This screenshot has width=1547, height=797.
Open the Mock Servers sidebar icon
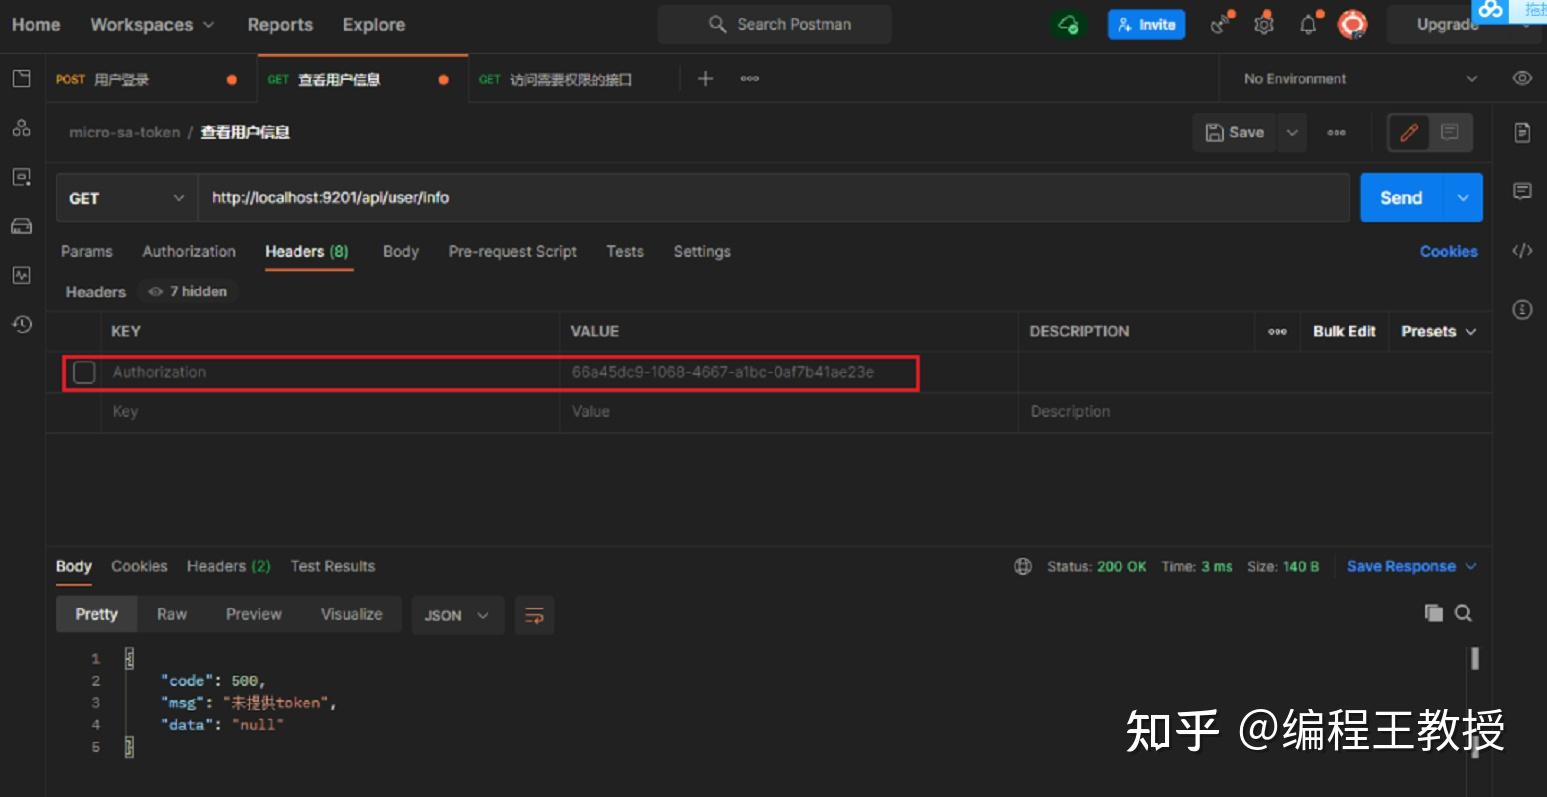point(21,226)
